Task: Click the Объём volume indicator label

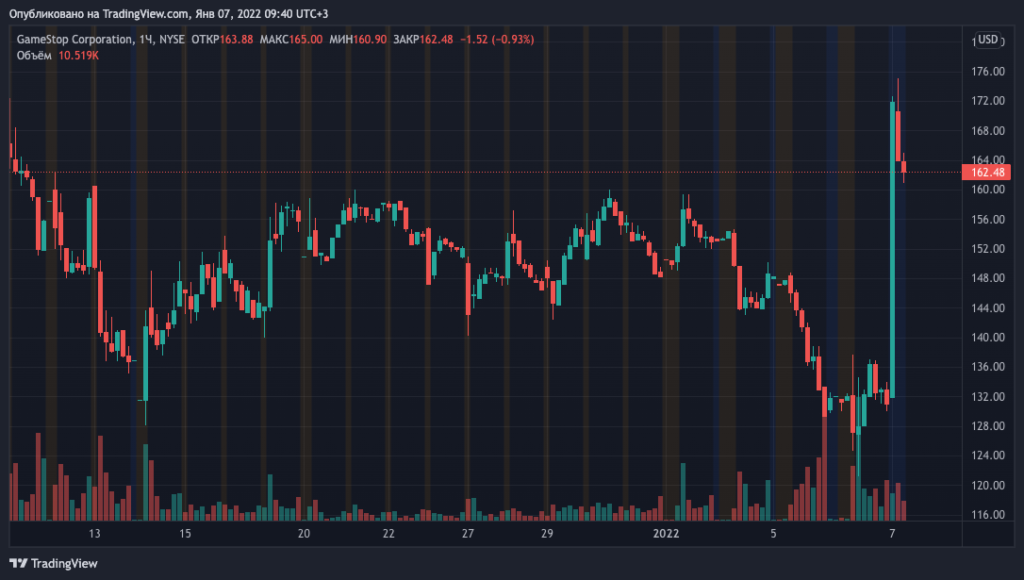Action: [x=35, y=55]
